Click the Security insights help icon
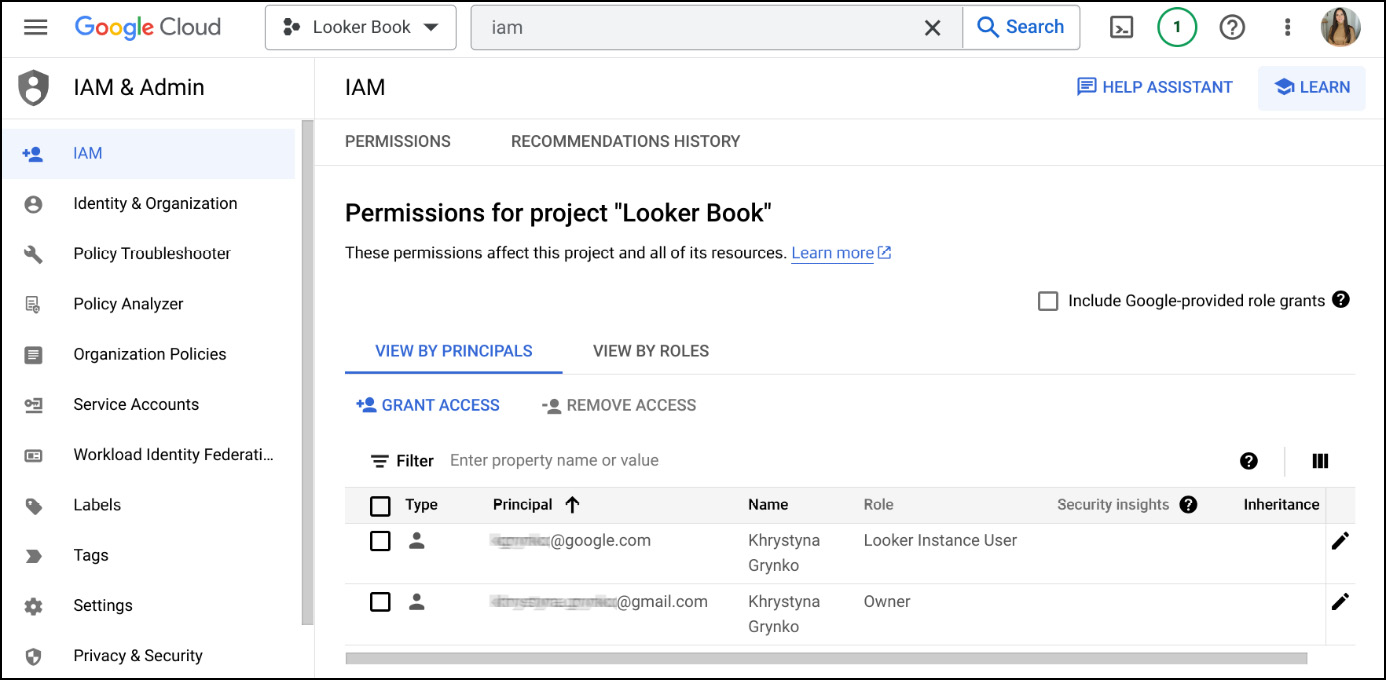1386x680 pixels. pyautogui.click(x=1188, y=505)
